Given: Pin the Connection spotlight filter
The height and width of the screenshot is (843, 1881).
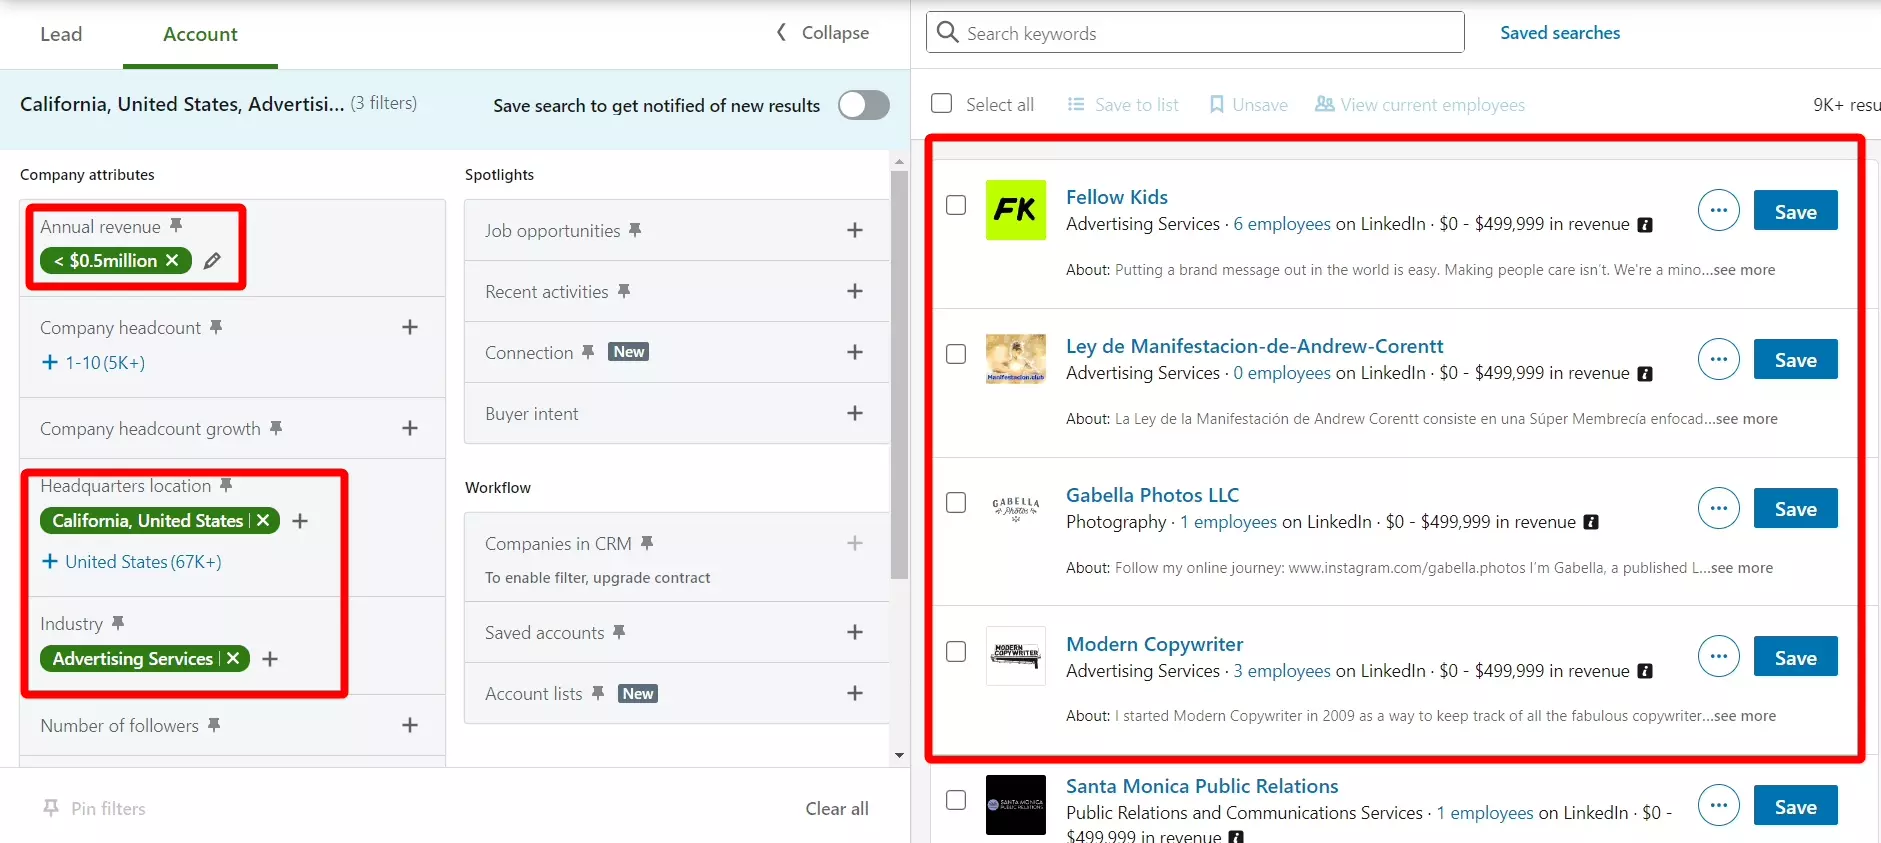Looking at the screenshot, I should (x=588, y=352).
